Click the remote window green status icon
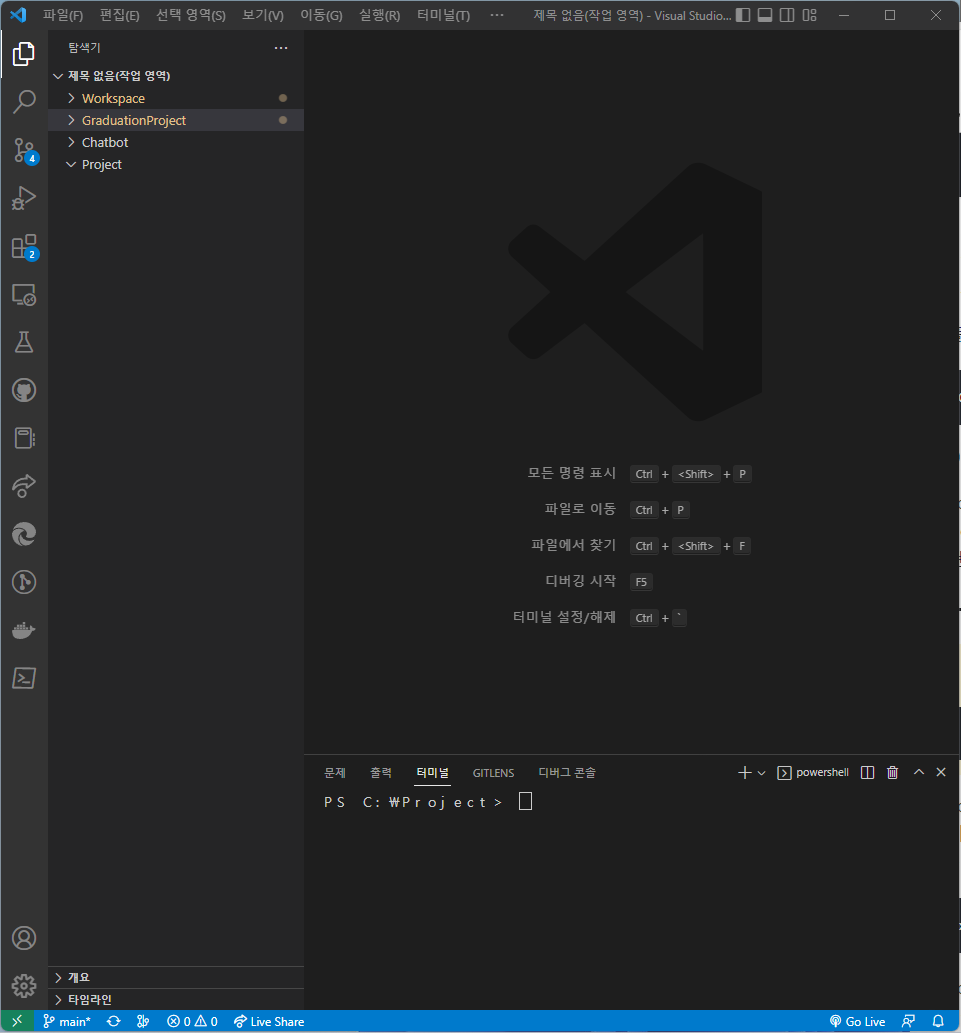Screen dimensions: 961x1033 pyautogui.click(x=17, y=1021)
